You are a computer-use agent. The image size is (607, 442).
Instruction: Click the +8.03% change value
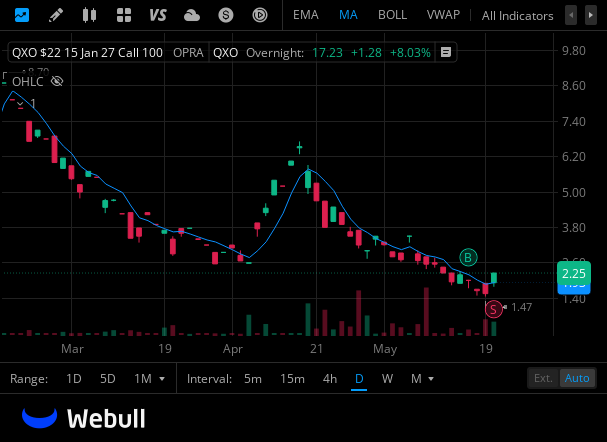click(x=410, y=52)
